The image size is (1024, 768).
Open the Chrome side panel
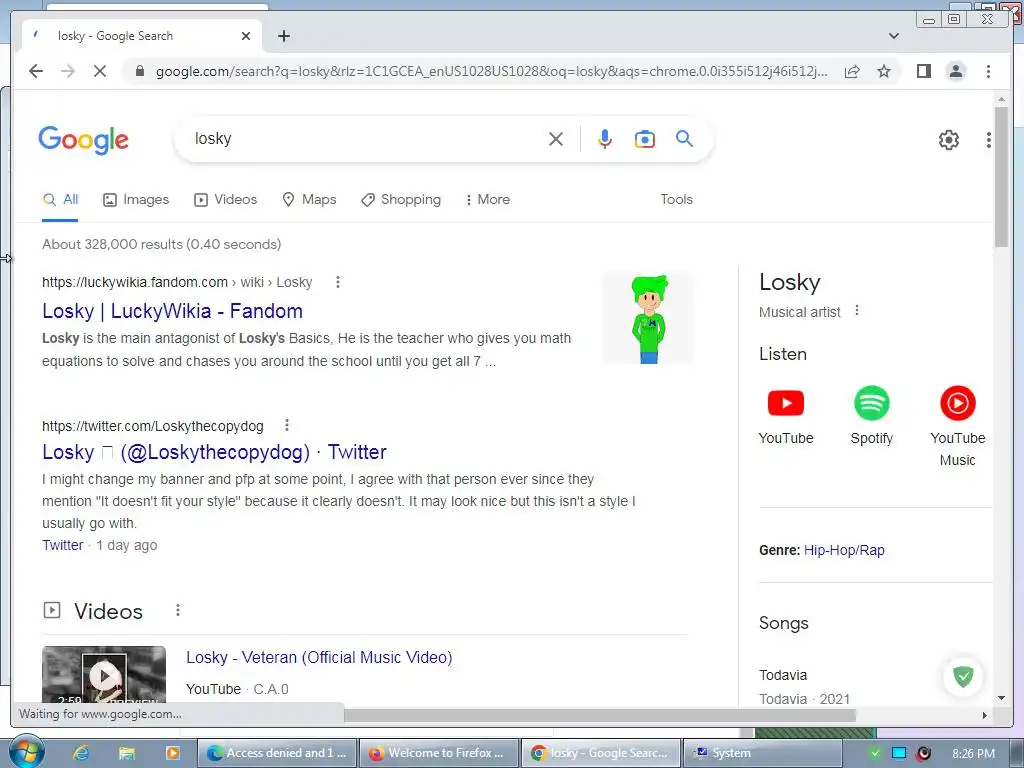[923, 71]
